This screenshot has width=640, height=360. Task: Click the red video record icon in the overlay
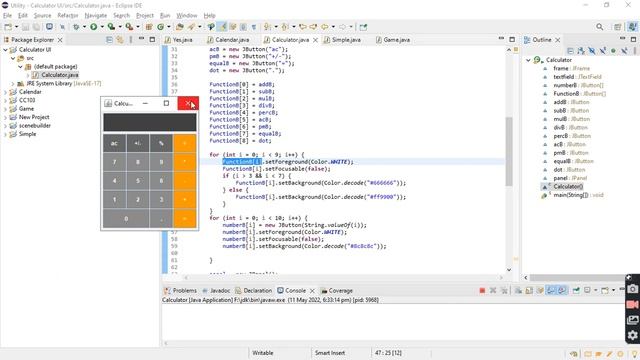tap(633, 304)
